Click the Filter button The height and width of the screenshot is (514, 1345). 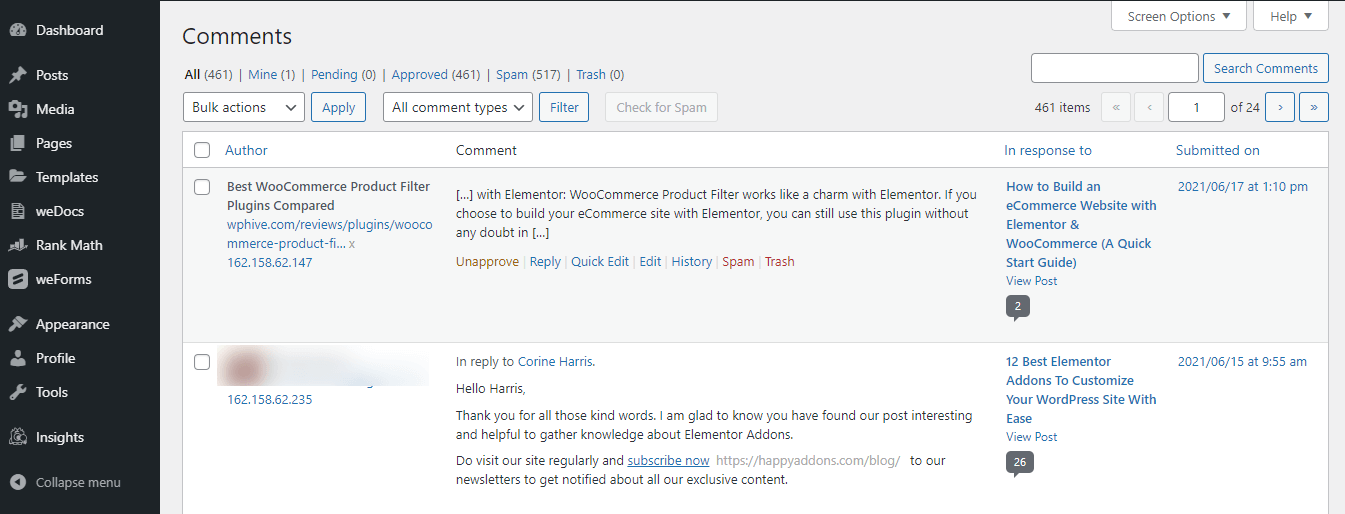pos(564,107)
